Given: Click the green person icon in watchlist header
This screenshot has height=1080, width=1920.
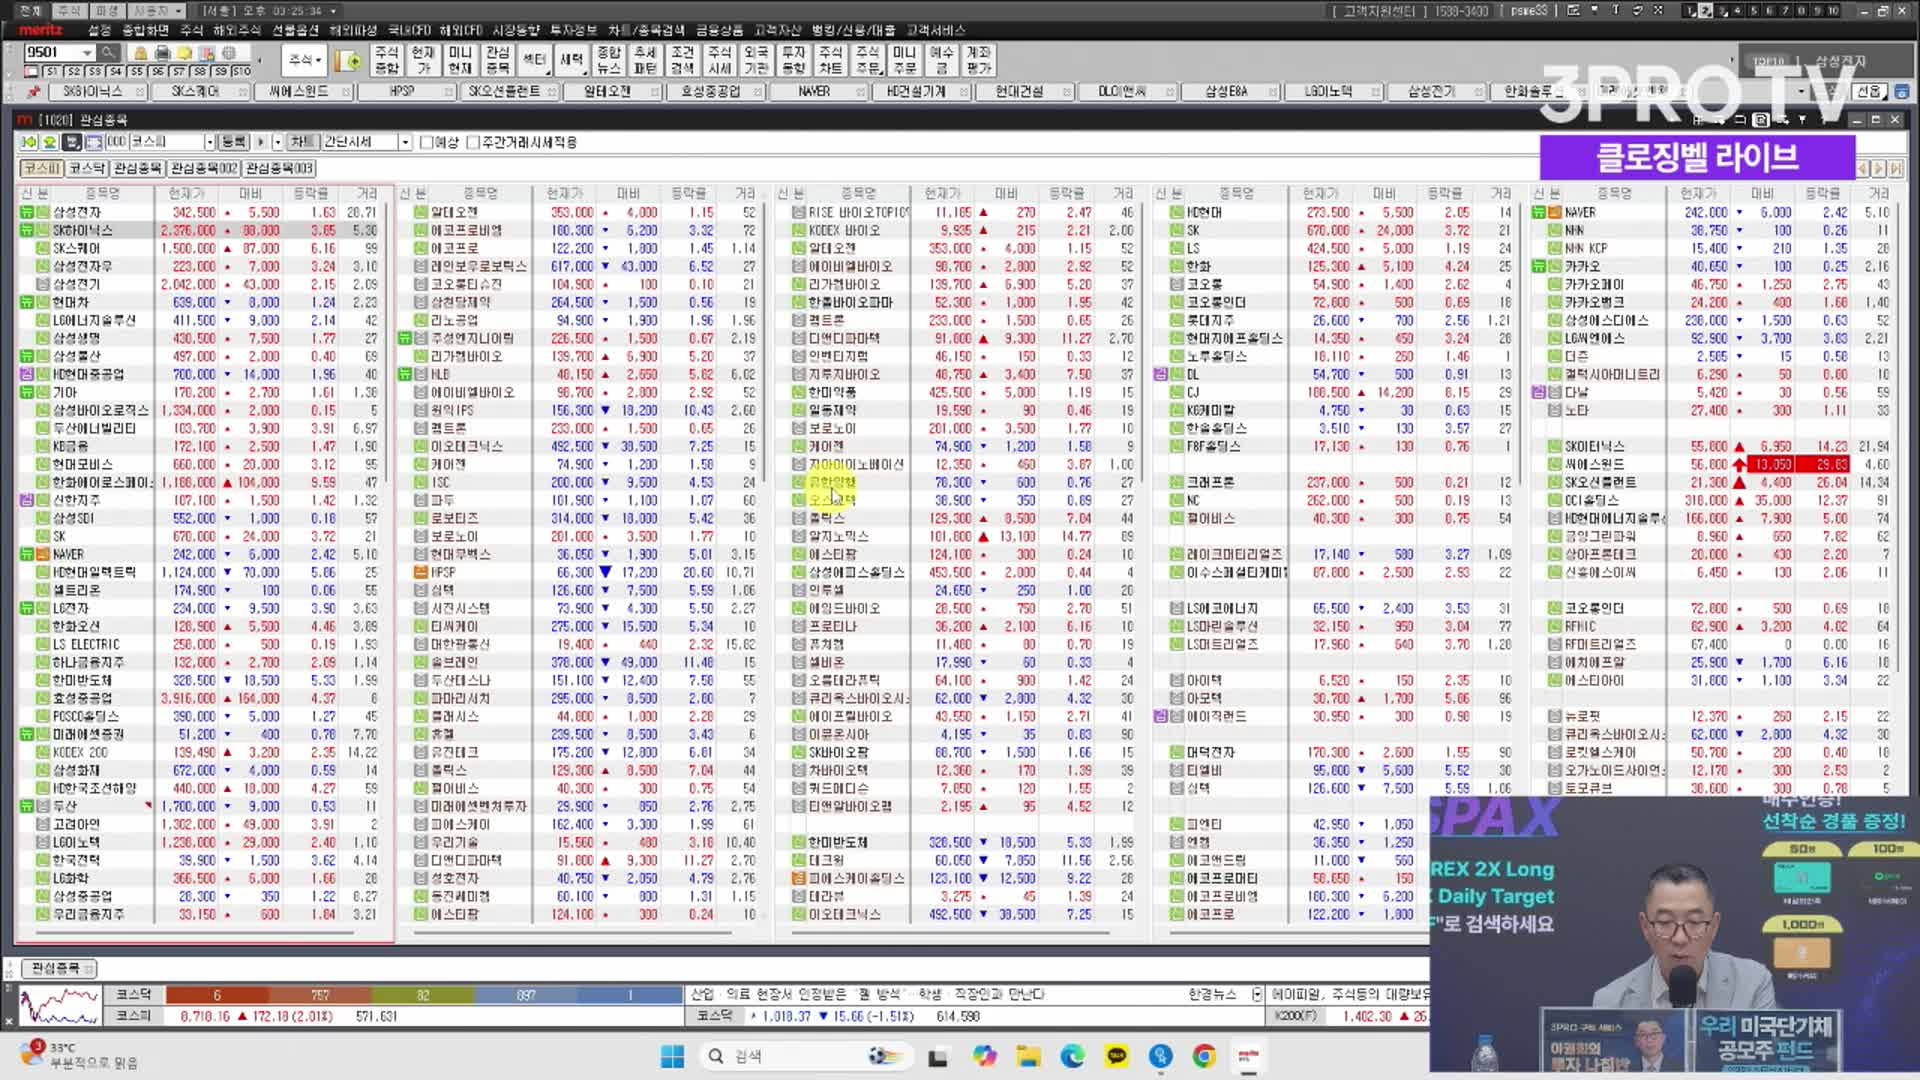Looking at the screenshot, I should [x=48, y=142].
